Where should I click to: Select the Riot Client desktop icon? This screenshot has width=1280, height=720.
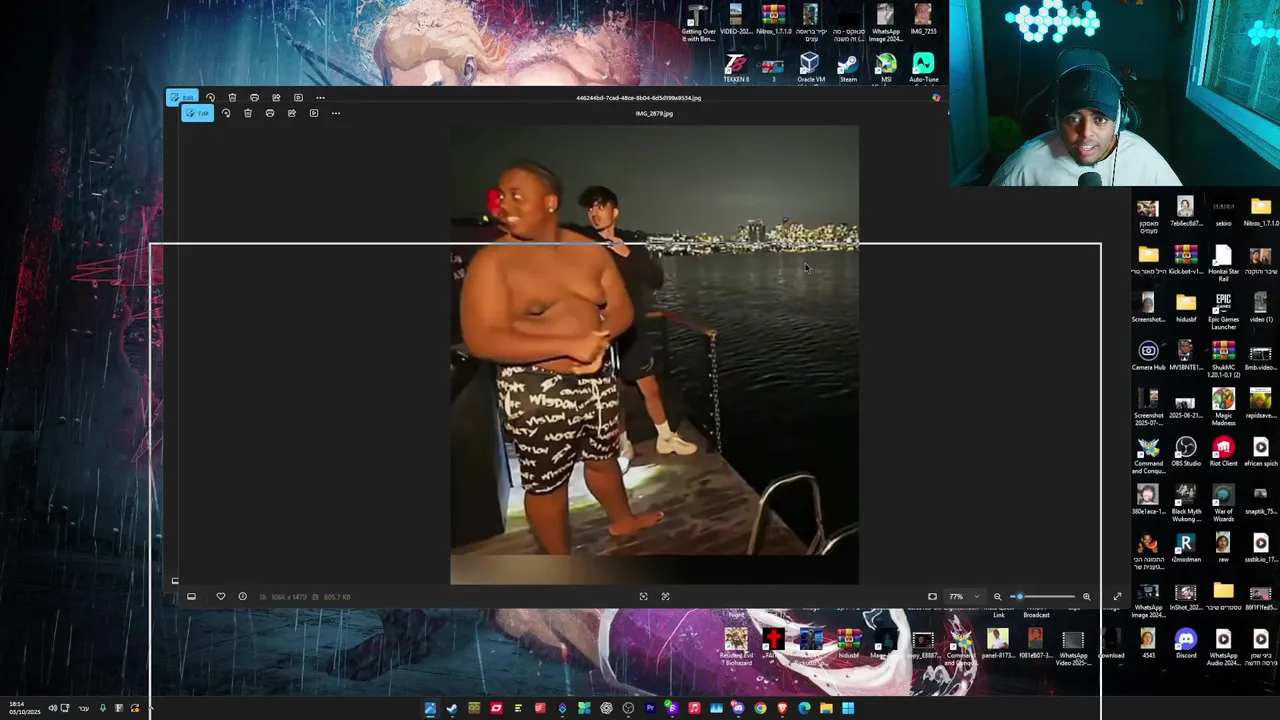[x=1223, y=452]
